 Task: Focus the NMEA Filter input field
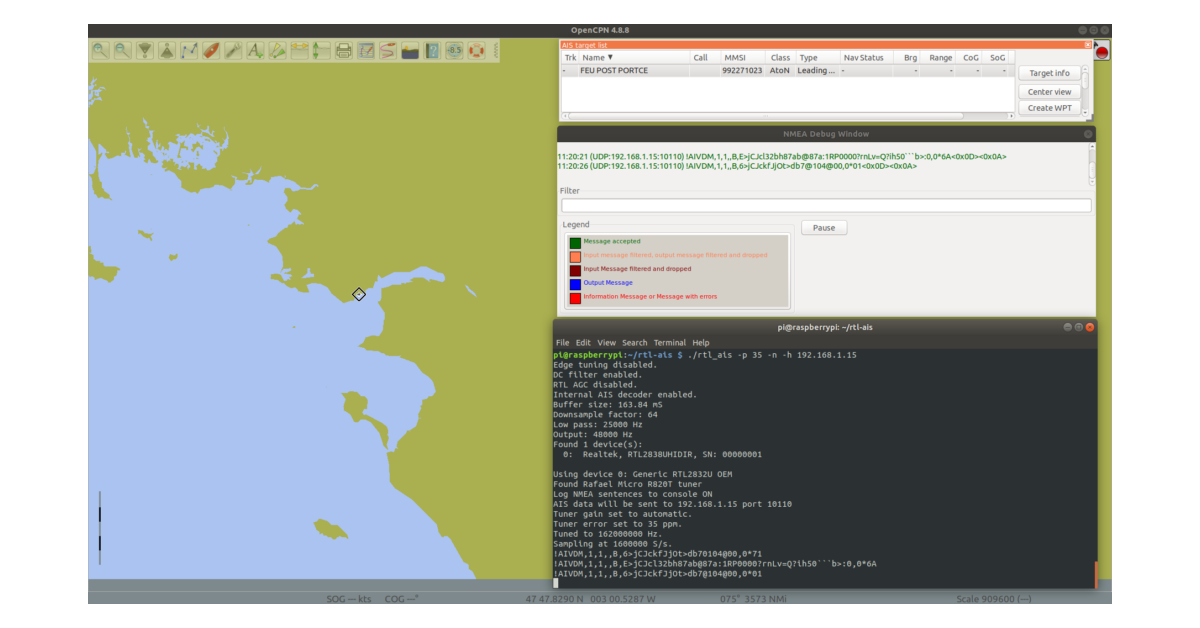click(825, 205)
